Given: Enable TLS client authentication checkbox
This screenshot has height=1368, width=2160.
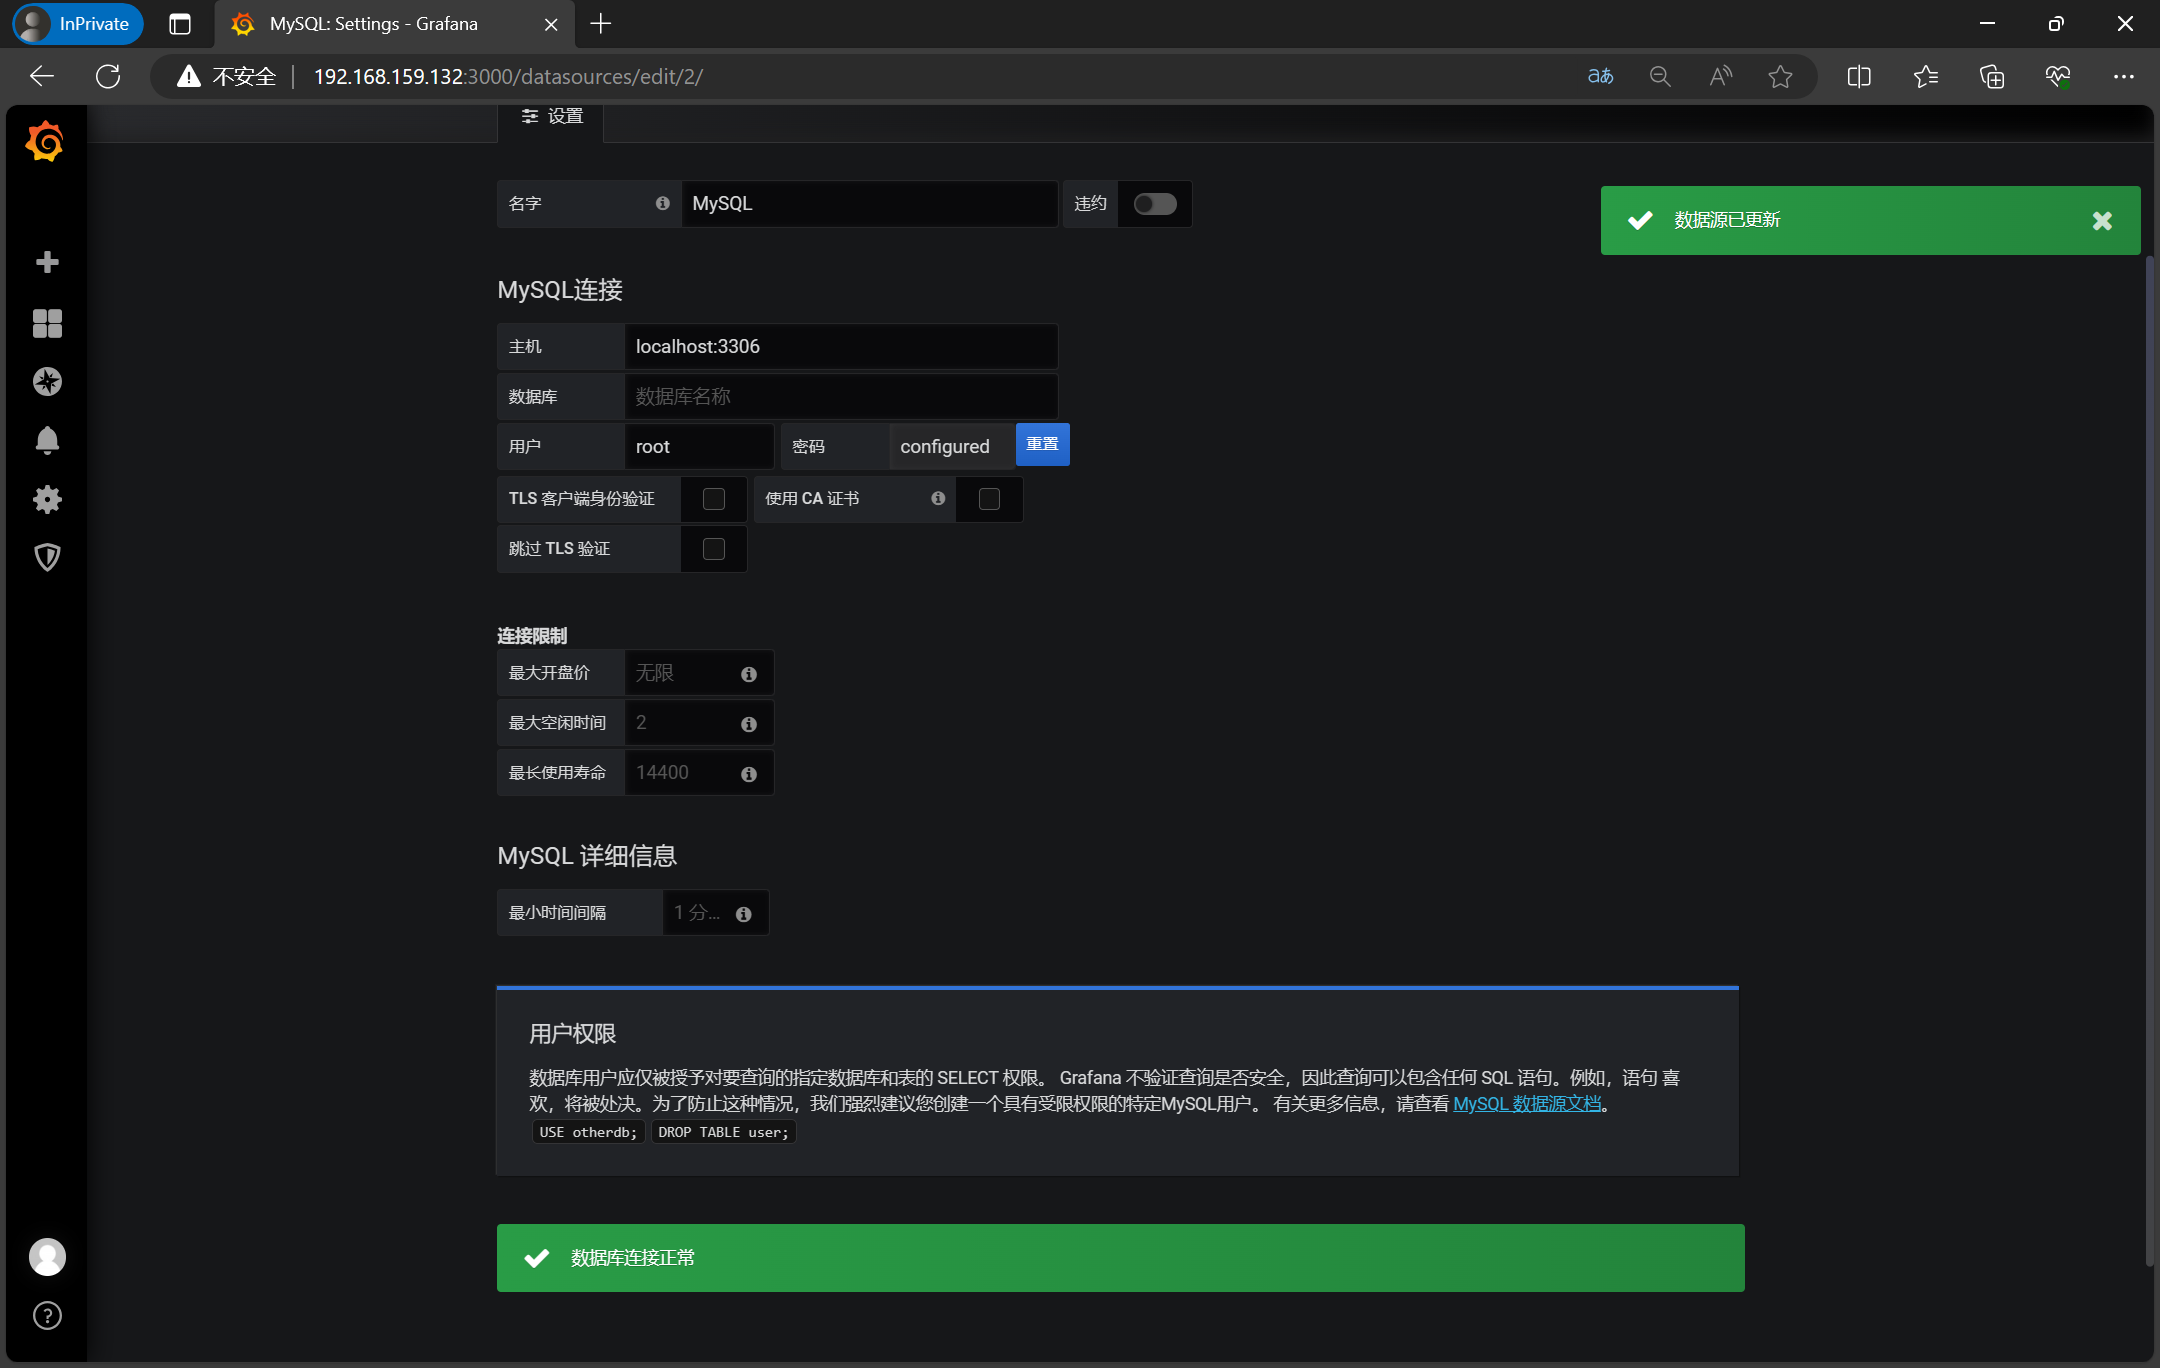Looking at the screenshot, I should pyautogui.click(x=713, y=499).
